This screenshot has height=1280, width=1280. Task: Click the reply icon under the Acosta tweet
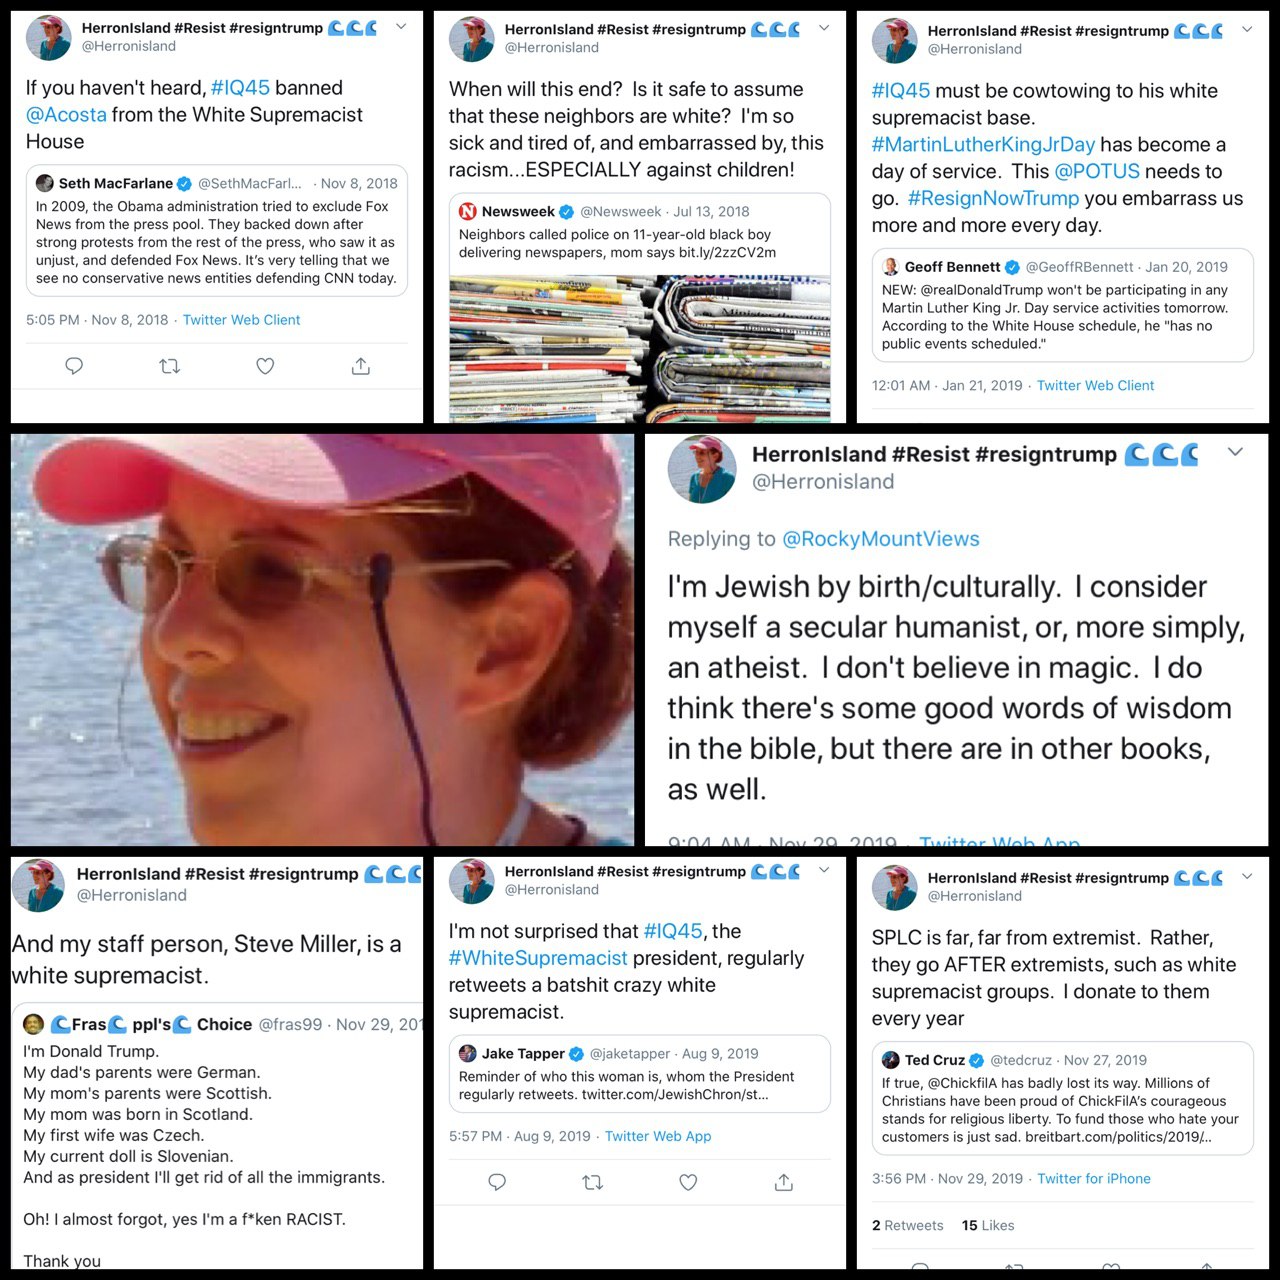74,366
